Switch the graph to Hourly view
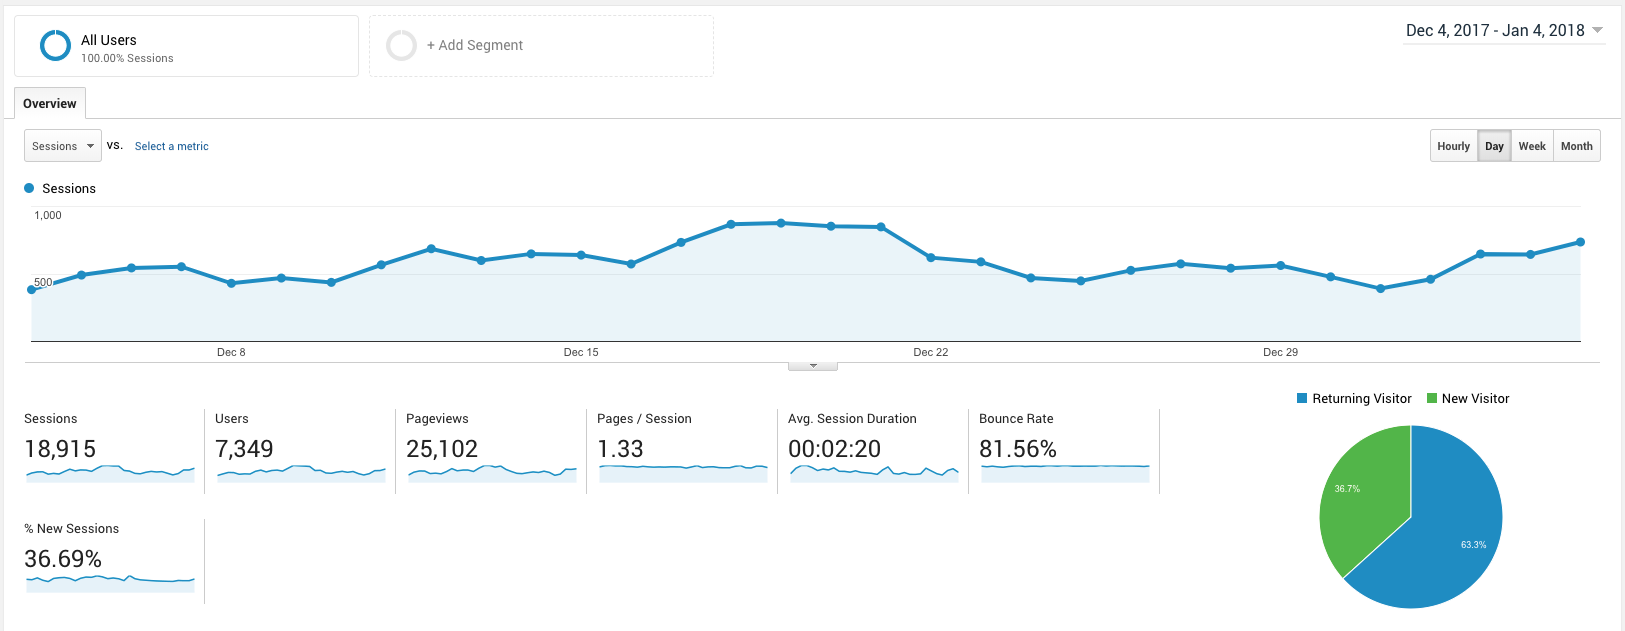The image size is (1625, 631). [1453, 146]
